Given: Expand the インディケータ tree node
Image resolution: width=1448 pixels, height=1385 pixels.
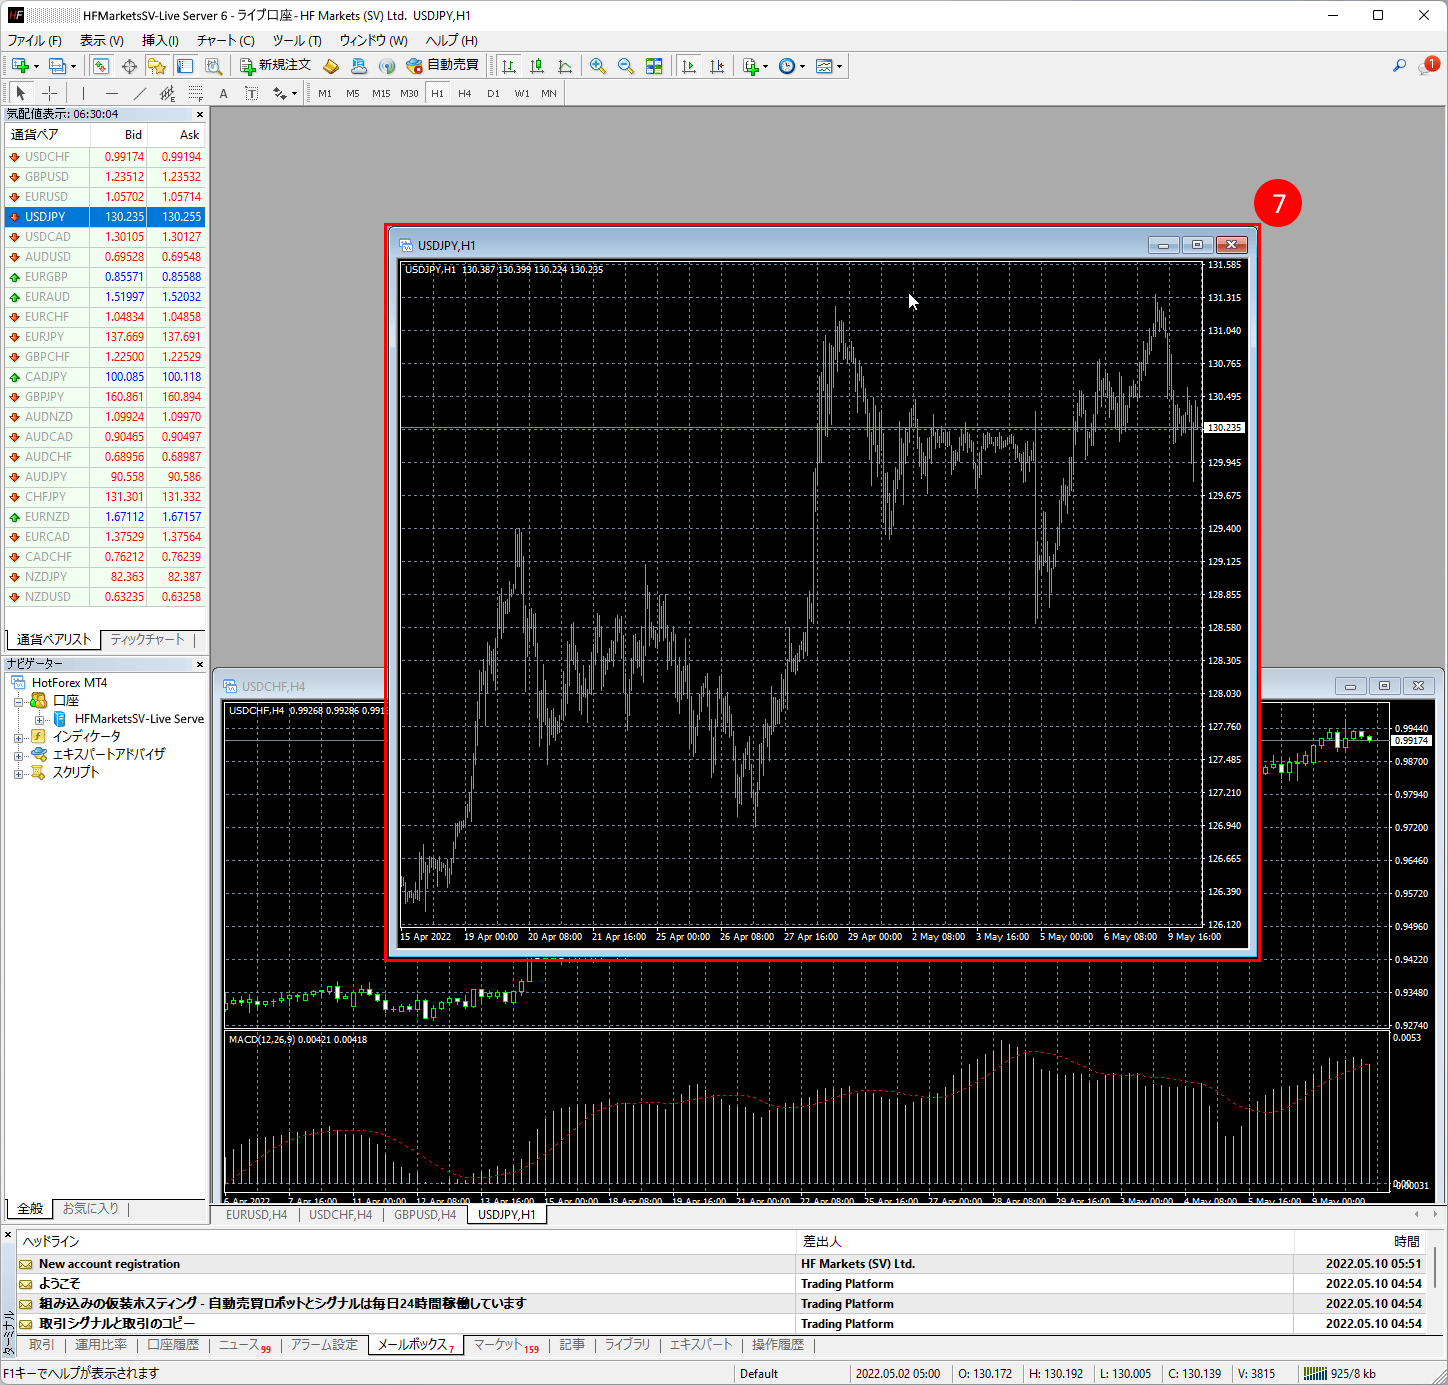Looking at the screenshot, I should pos(18,737).
